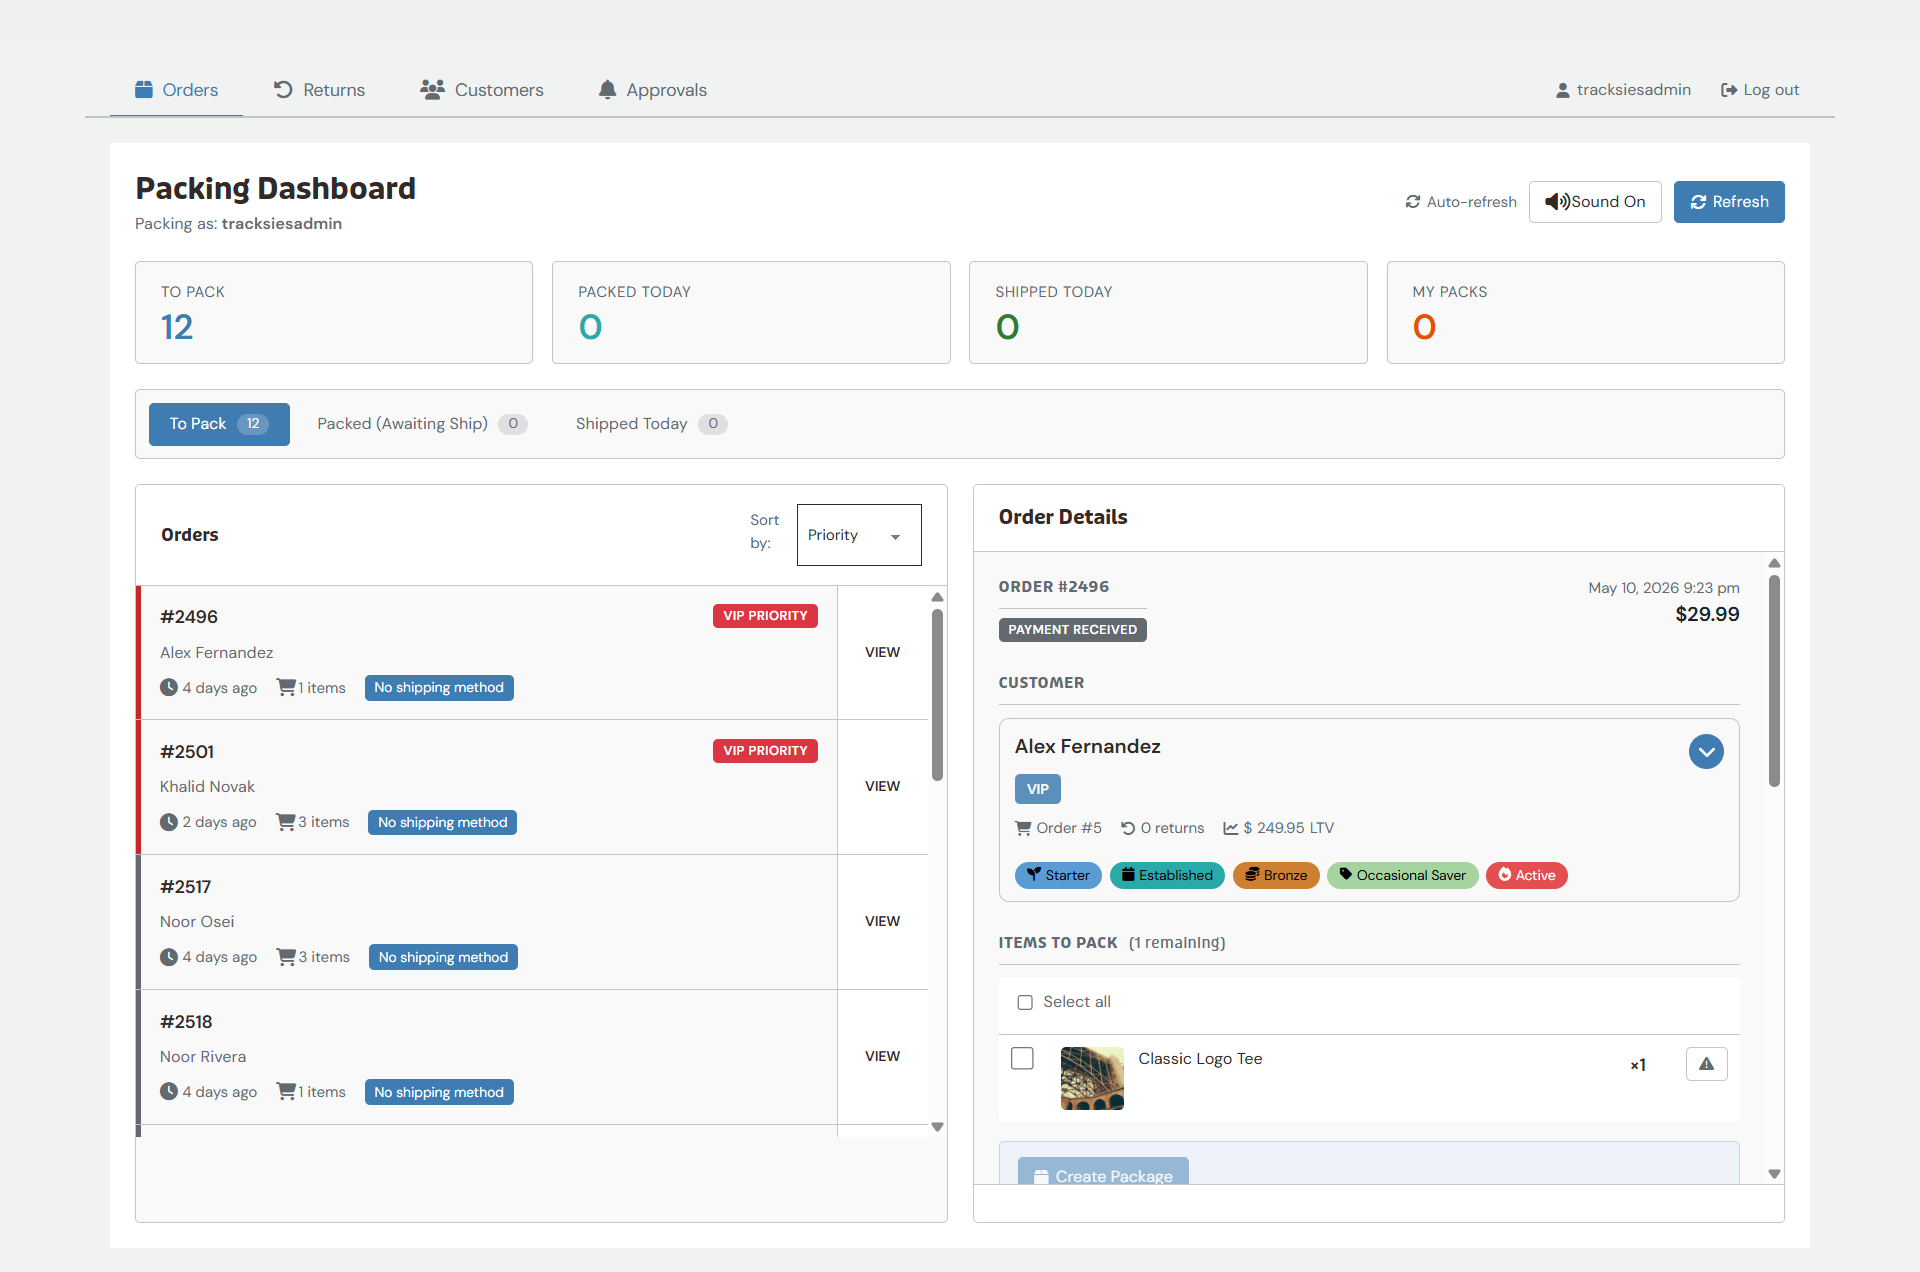Image resolution: width=1920 pixels, height=1272 pixels.
Task: Click the TO PACK stat card
Action: click(334, 312)
